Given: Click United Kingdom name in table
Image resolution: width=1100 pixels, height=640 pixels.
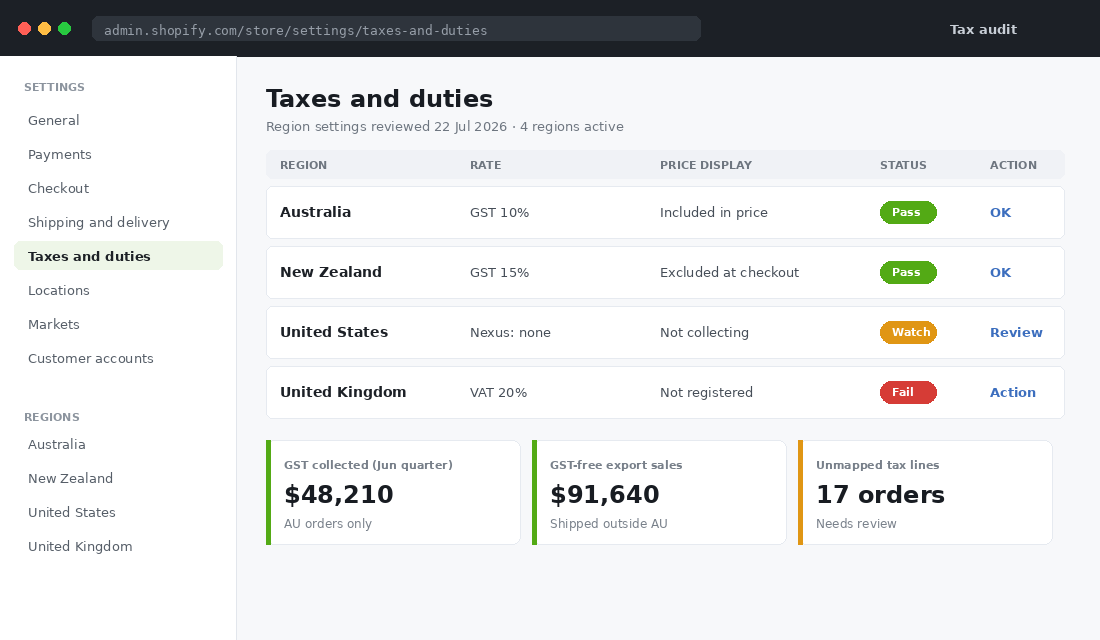Looking at the screenshot, I should click(x=343, y=392).
